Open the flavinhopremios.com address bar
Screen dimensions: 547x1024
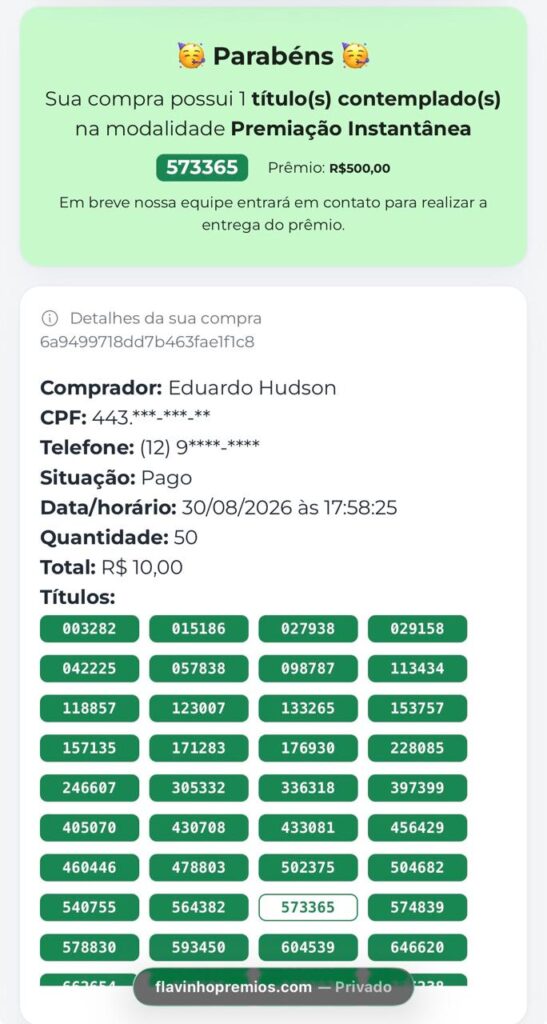[274, 987]
